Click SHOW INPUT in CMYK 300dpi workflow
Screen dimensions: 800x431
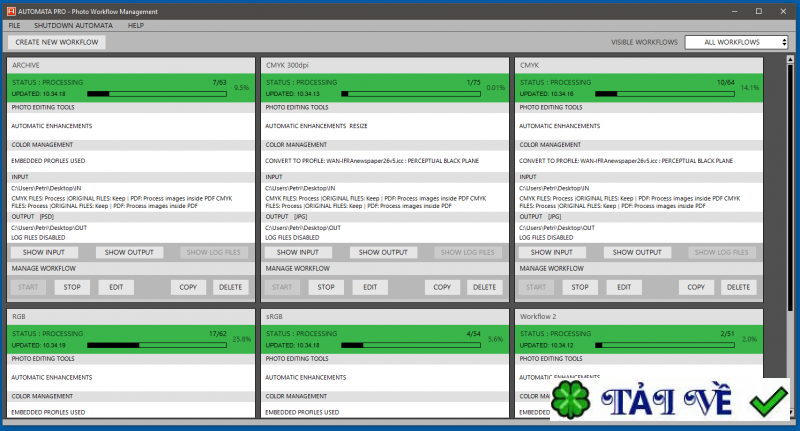(x=298, y=252)
